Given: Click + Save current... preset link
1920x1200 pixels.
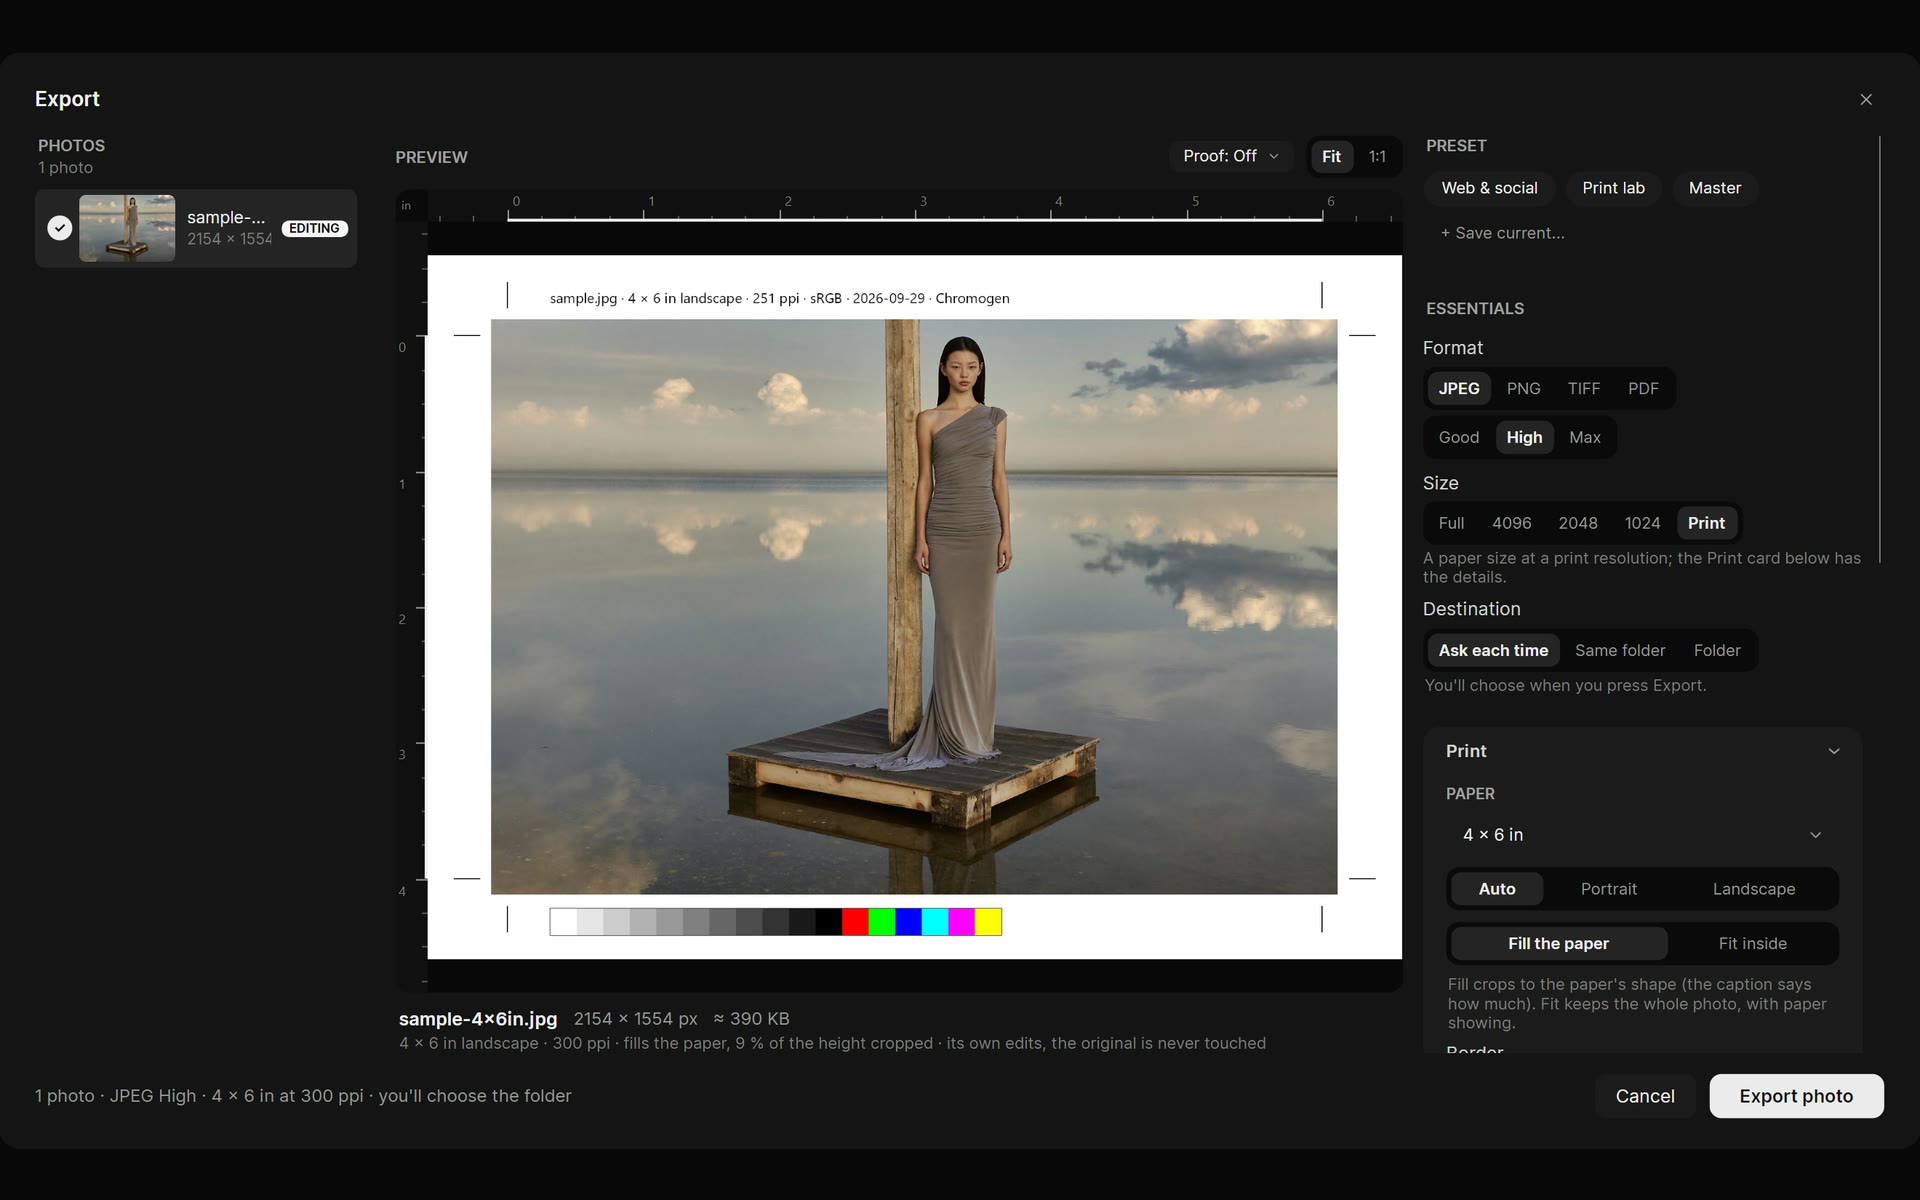Looking at the screenshot, I should coord(1502,233).
